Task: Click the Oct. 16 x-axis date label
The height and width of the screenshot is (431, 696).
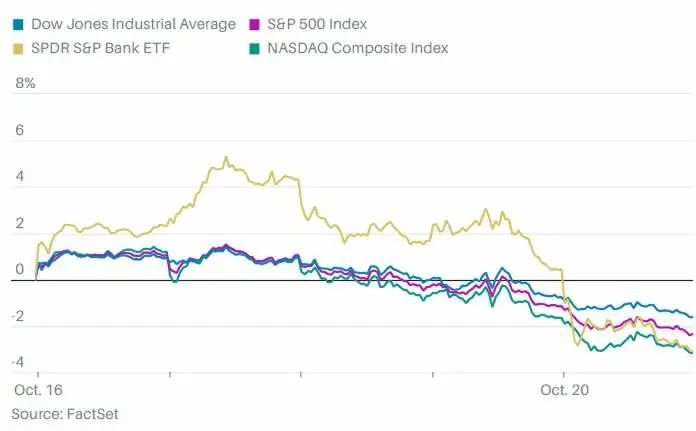Action: point(35,390)
